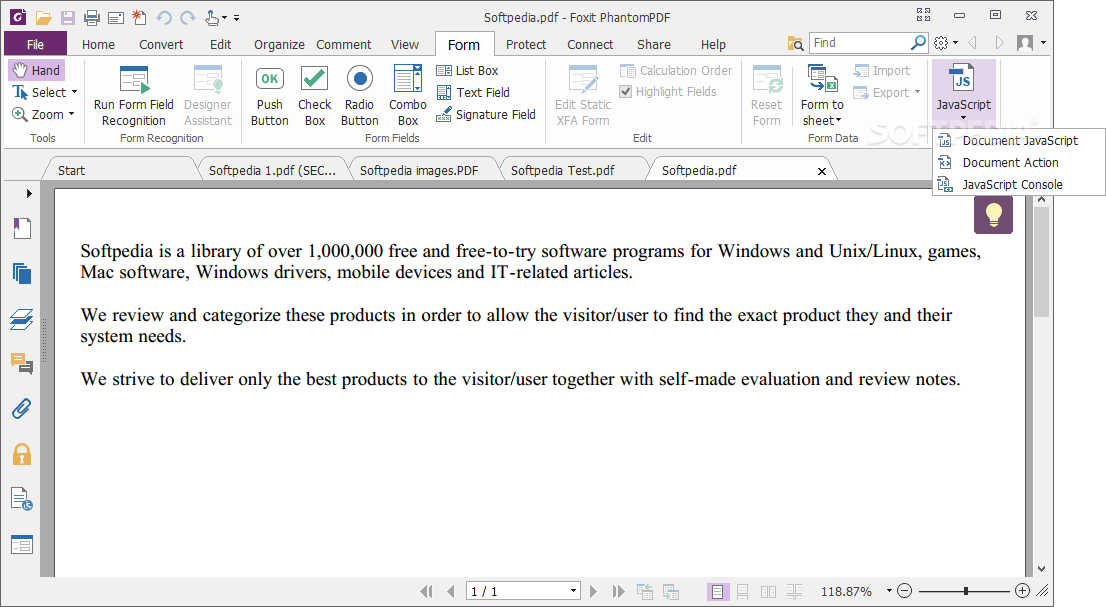
Task: Create a new PDF from blank page icon
Action: click(140, 17)
